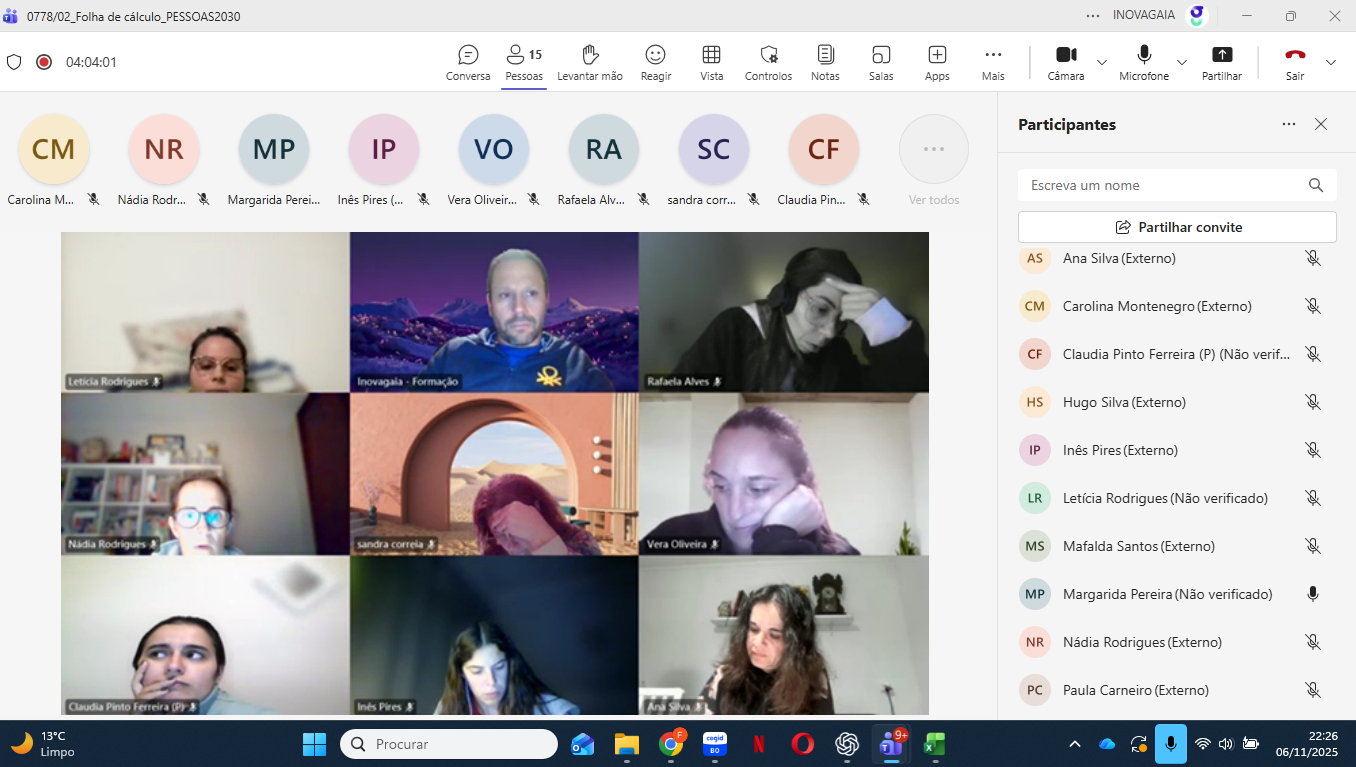This screenshot has width=1356, height=767.
Task: Expand the camera options arrow
Action: pos(1102,62)
